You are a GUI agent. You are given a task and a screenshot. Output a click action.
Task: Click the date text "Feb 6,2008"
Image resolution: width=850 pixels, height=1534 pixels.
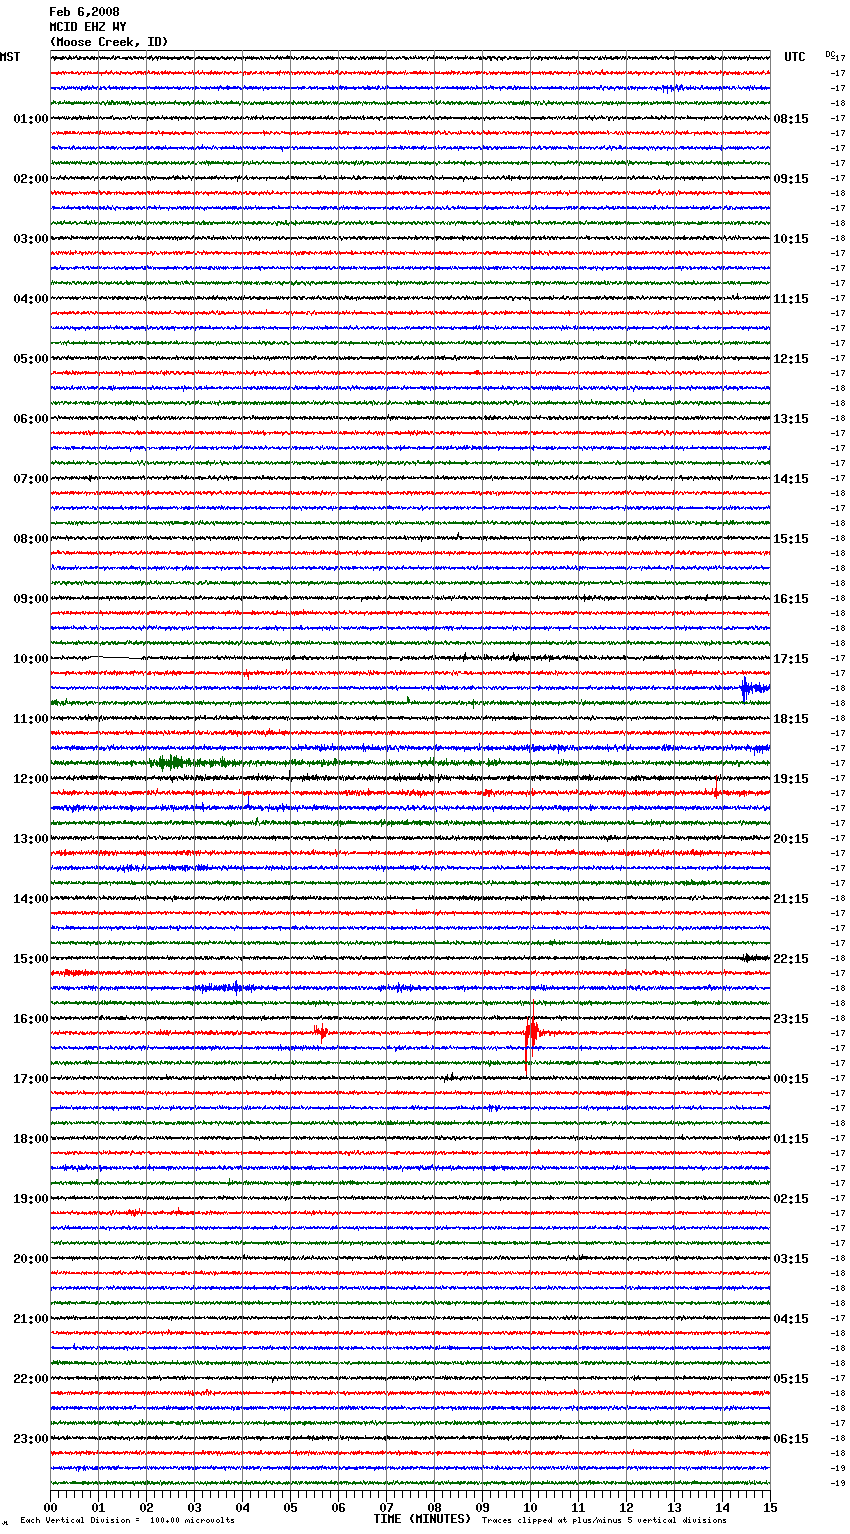pyautogui.click(x=84, y=12)
